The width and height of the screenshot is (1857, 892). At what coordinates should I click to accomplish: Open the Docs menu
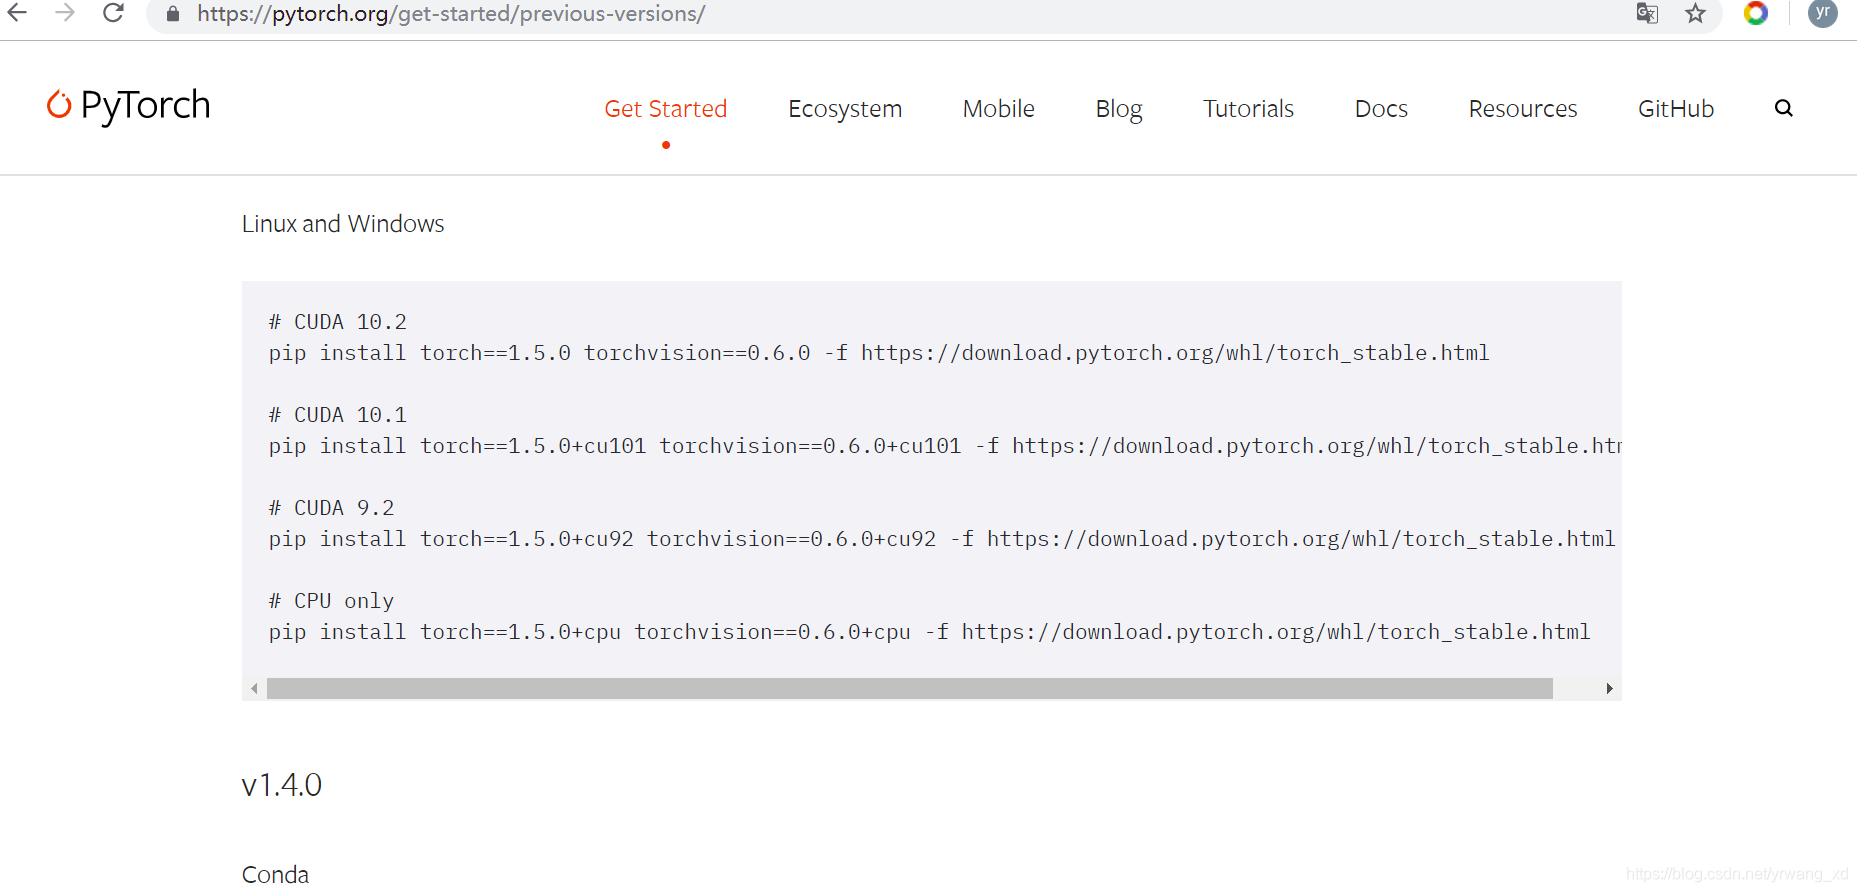point(1381,108)
